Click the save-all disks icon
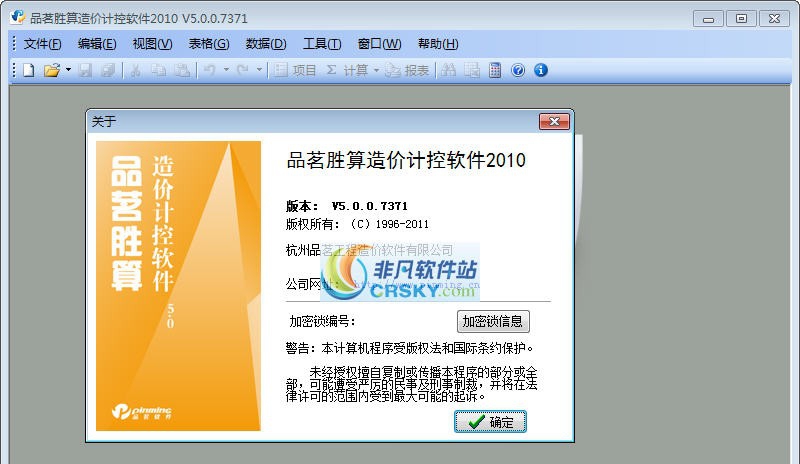The image size is (800, 464). [108, 70]
